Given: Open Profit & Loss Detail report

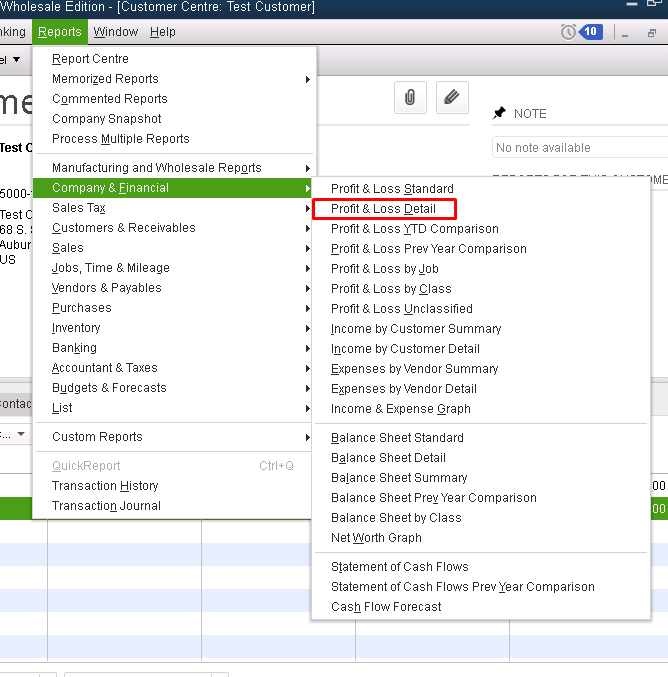Looking at the screenshot, I should coord(383,209).
